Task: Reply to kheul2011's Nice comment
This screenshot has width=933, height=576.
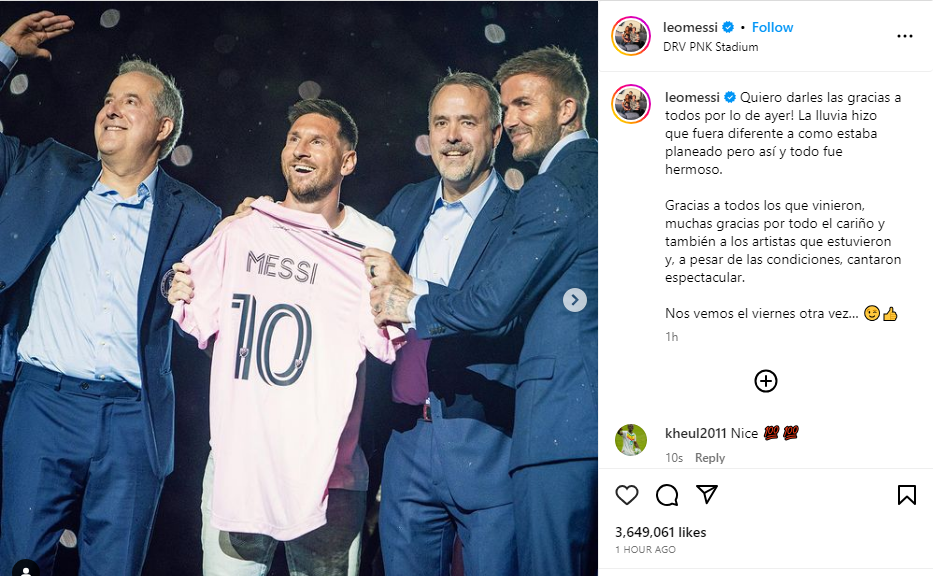Action: click(x=710, y=458)
